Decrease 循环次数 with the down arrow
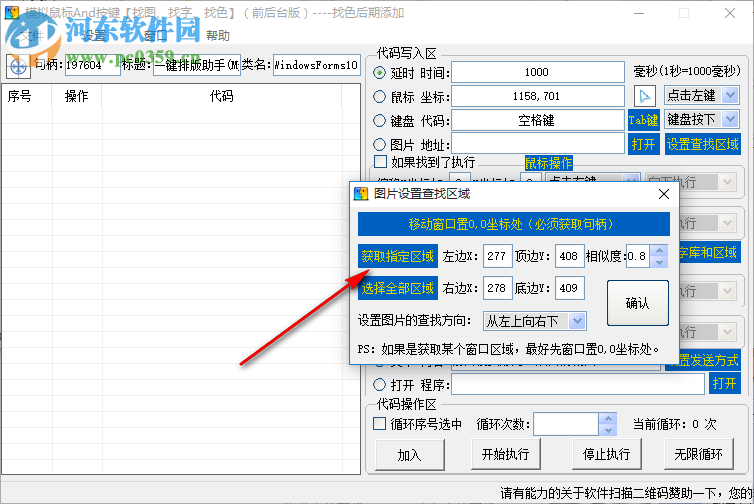The image size is (754, 504). 608,430
